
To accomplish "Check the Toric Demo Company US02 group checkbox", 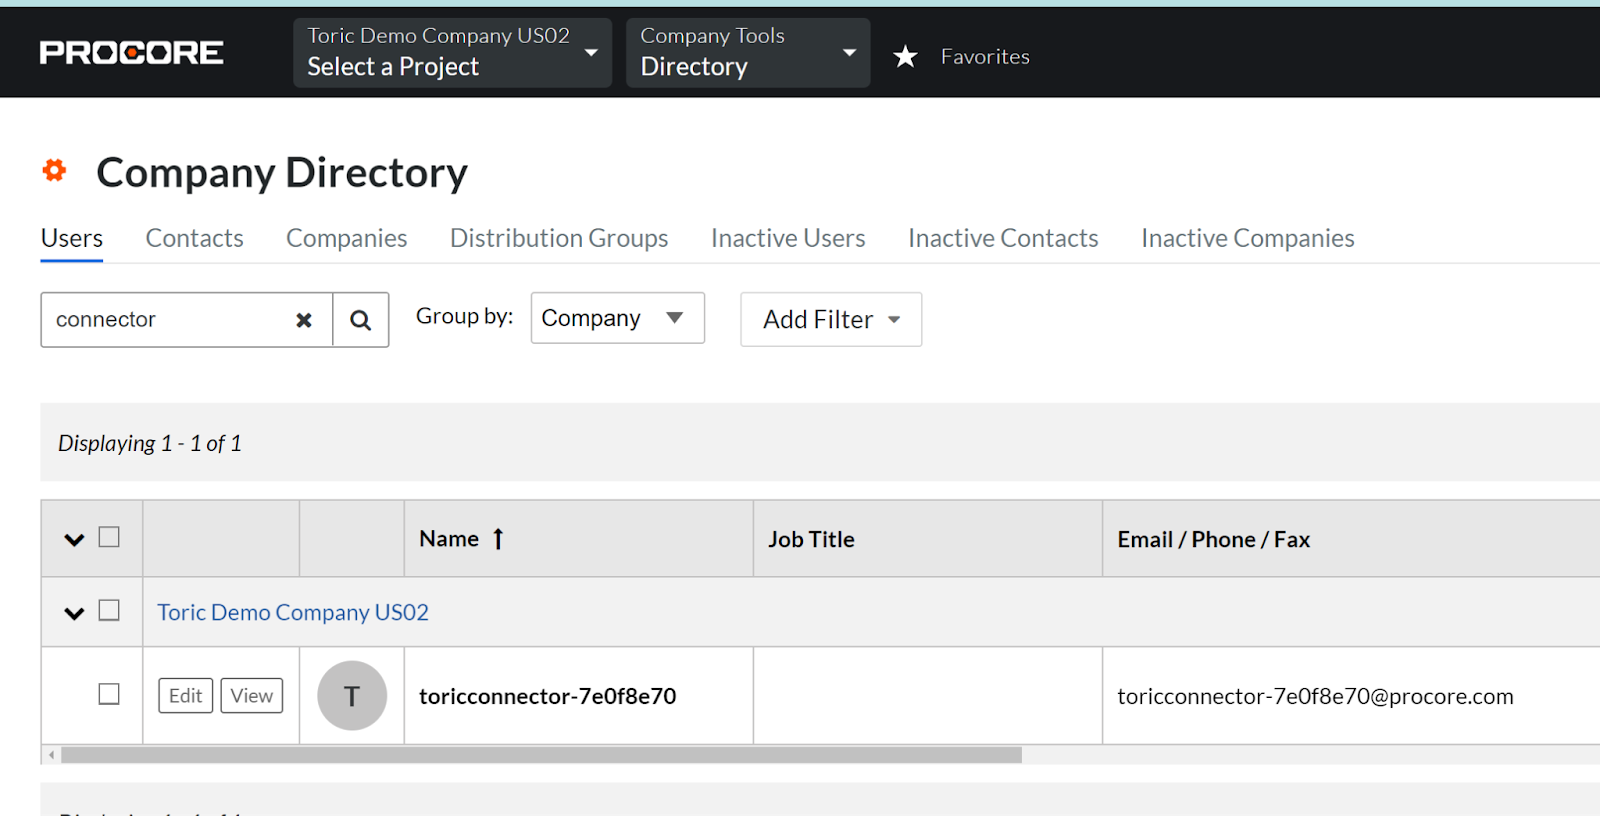I will pos(109,610).
